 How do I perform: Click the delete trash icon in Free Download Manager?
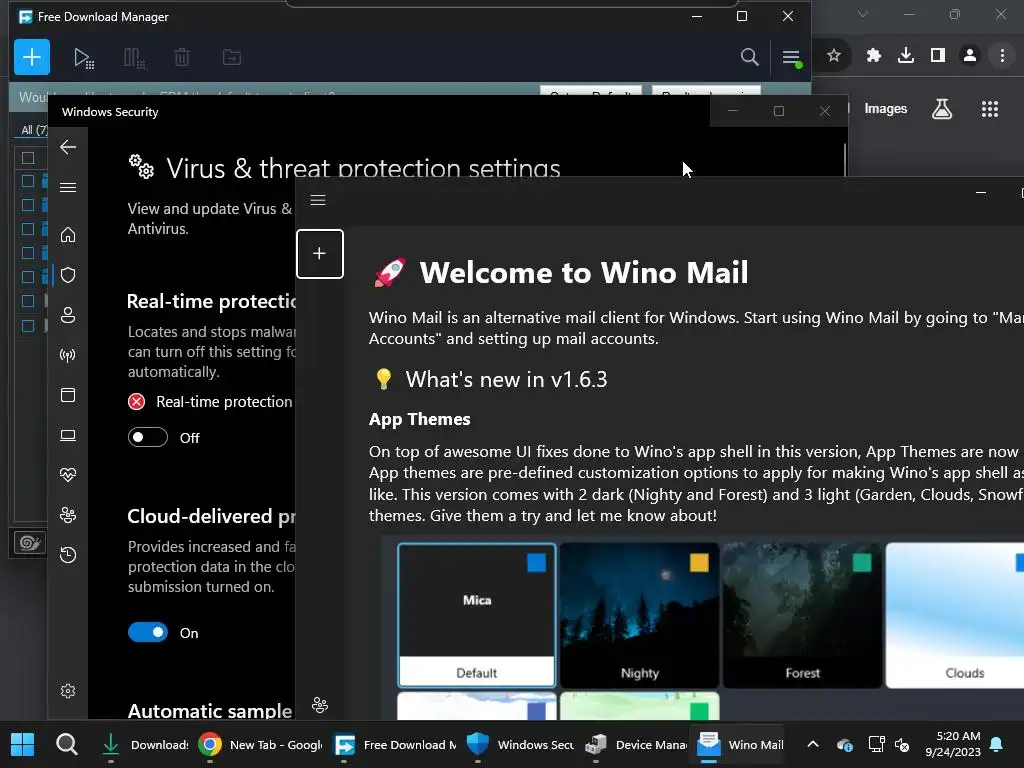coord(182,57)
